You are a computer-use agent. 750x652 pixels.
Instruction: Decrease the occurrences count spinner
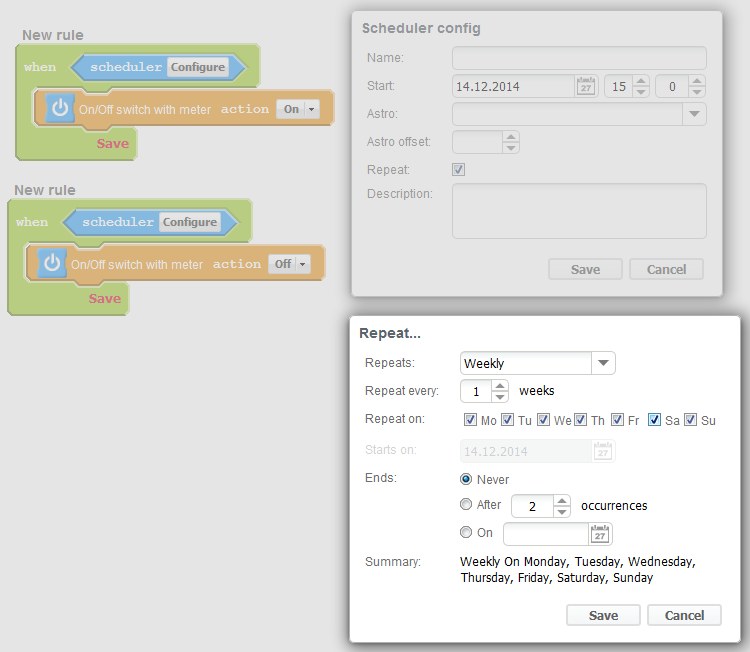pos(562,512)
